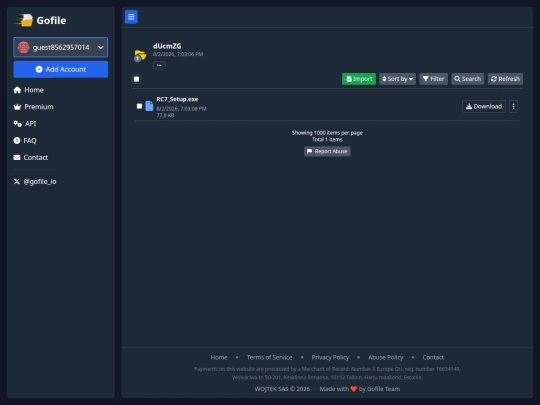Open the API sidebar item
This screenshot has height=405, width=540.
click(25, 124)
